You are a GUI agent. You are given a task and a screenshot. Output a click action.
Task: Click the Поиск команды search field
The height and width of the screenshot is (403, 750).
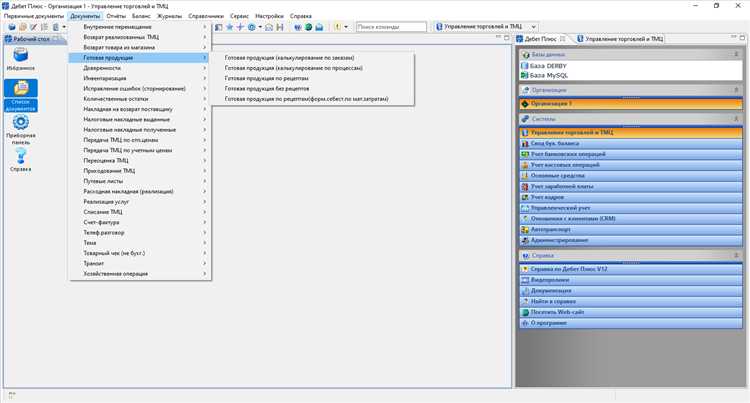[x=391, y=27]
